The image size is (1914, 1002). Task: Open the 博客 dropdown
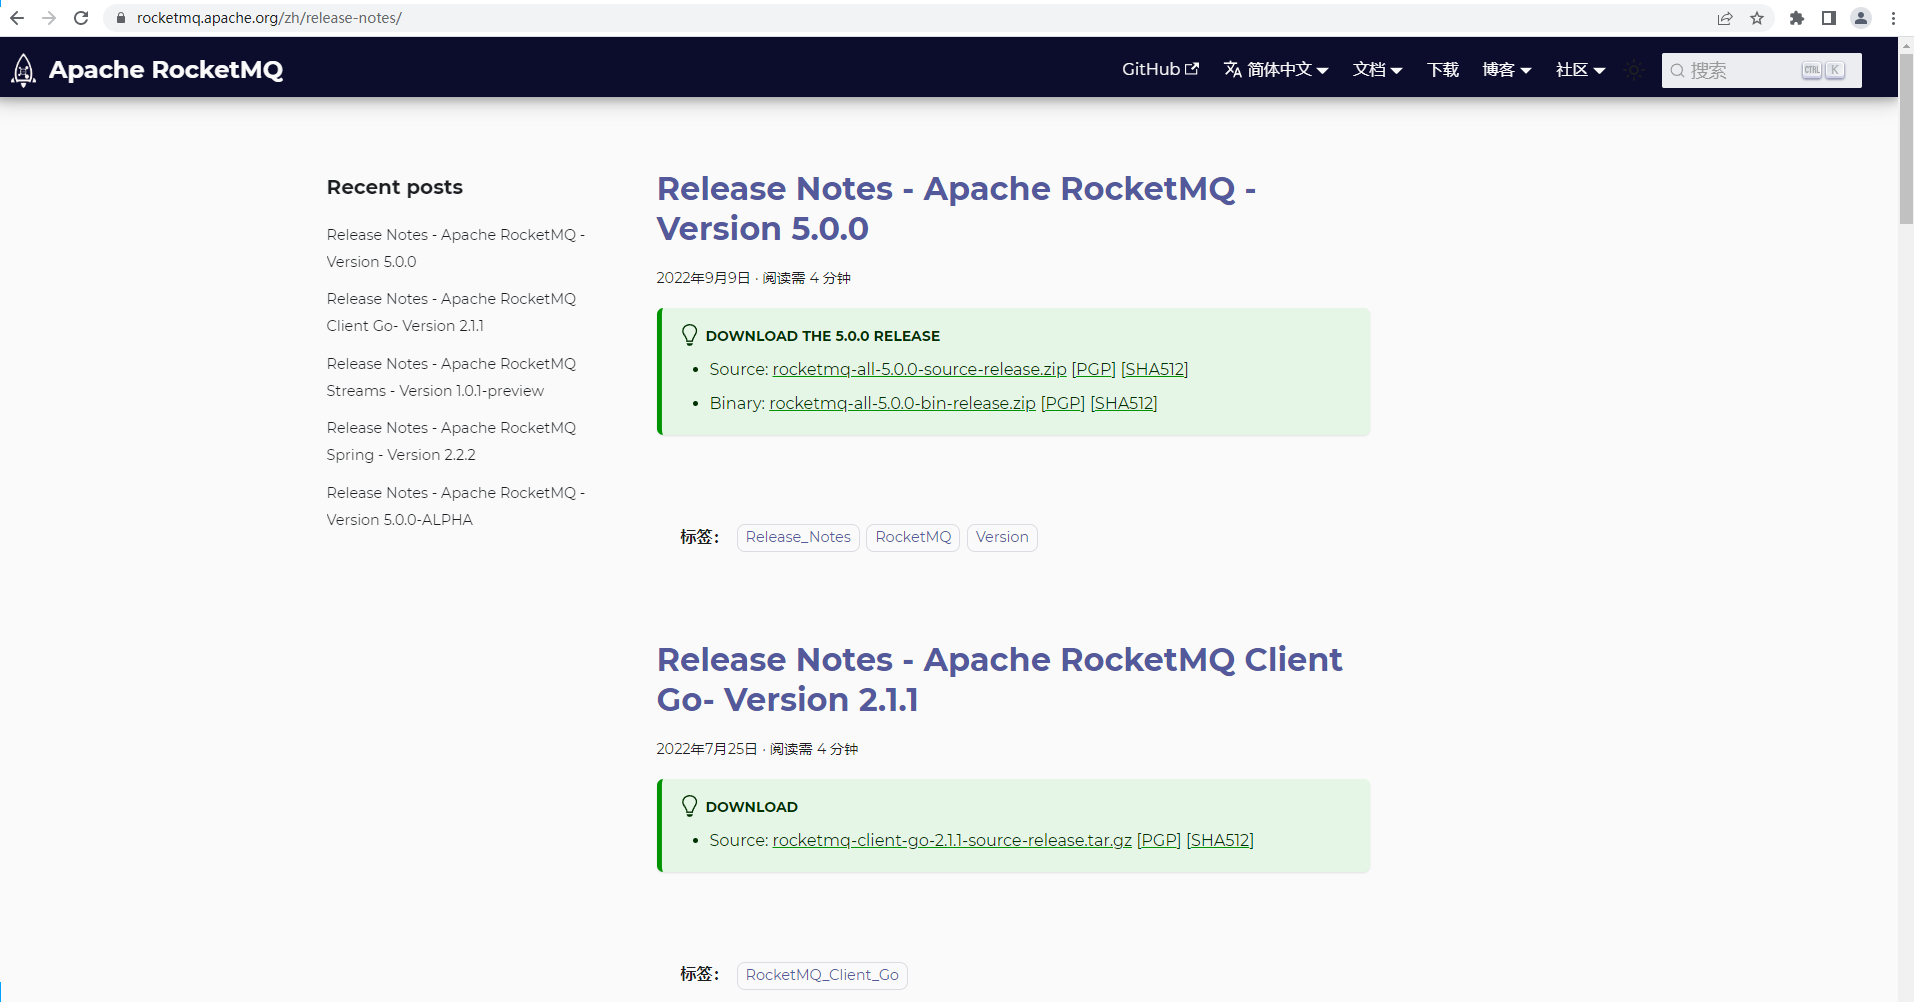point(1506,69)
